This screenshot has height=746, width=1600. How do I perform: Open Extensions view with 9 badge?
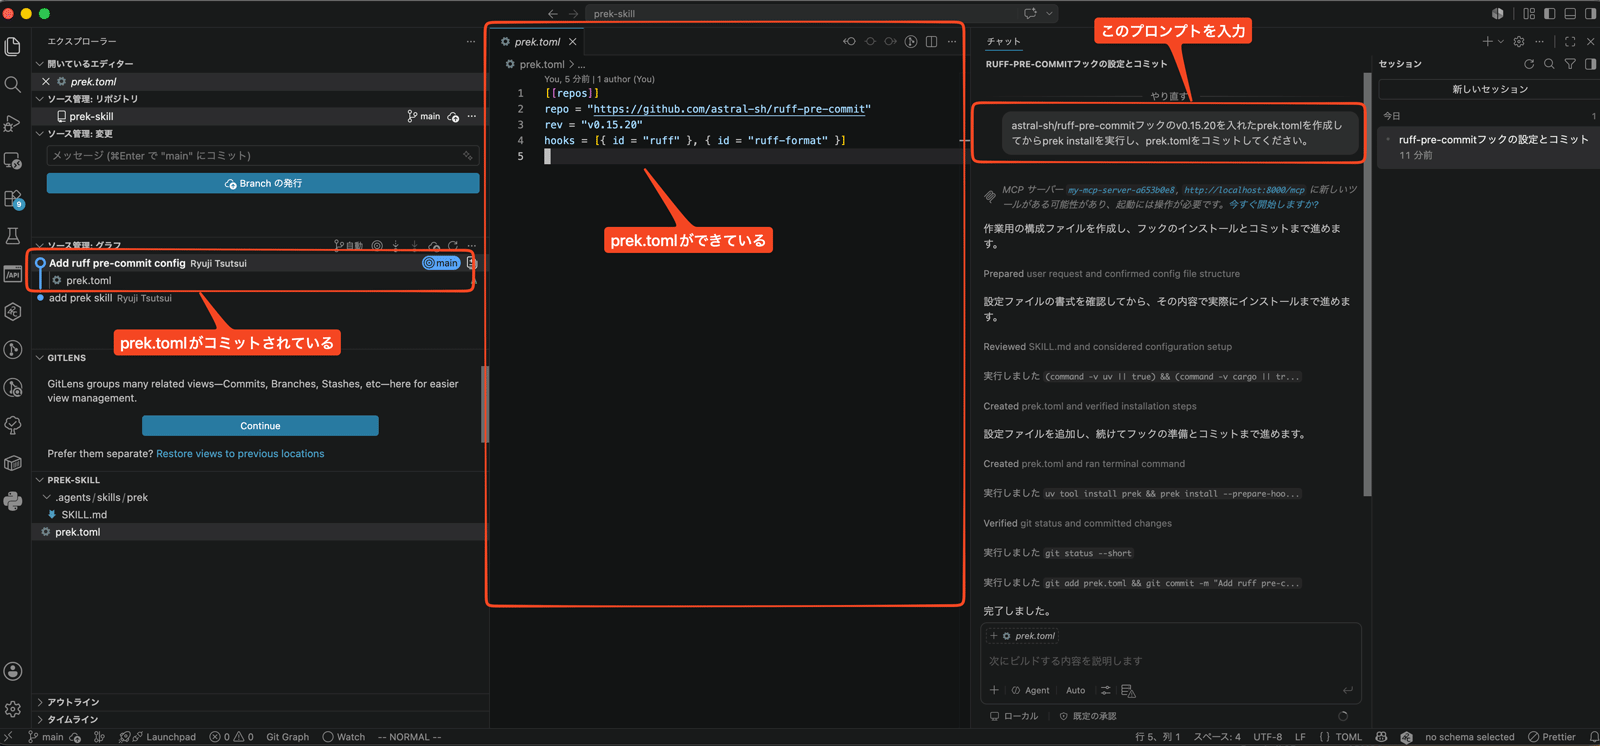click(13, 199)
